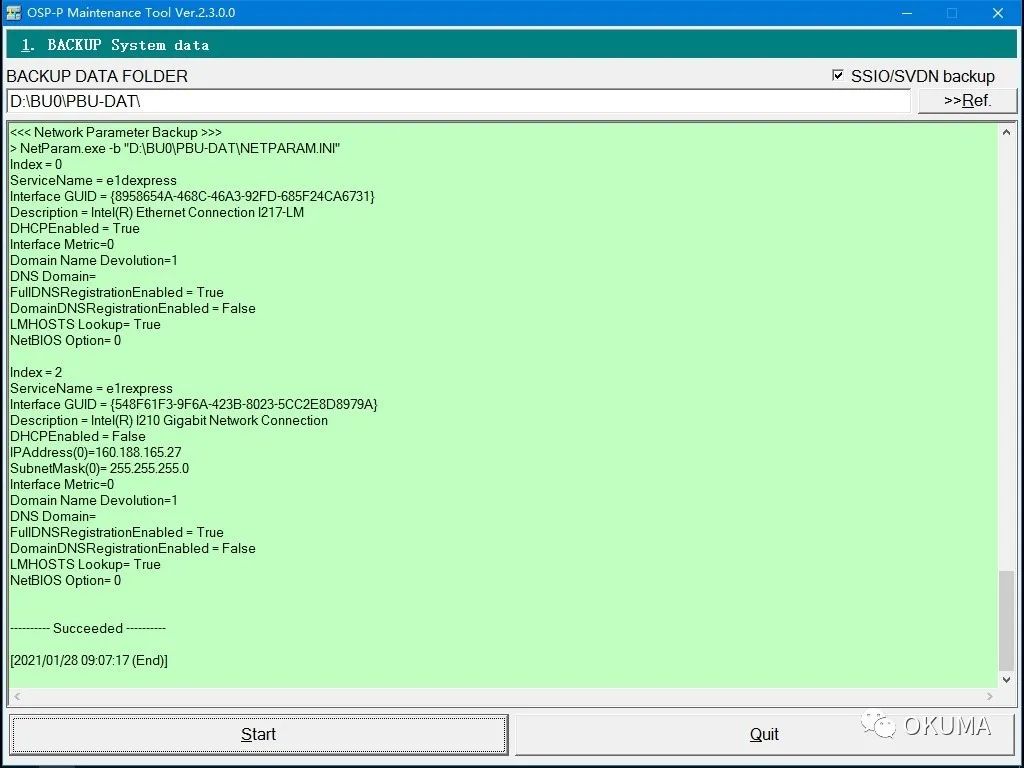Click the Intel(R) Ethernet Connection I217-LM line
This screenshot has width=1024, height=768.
(x=157, y=212)
